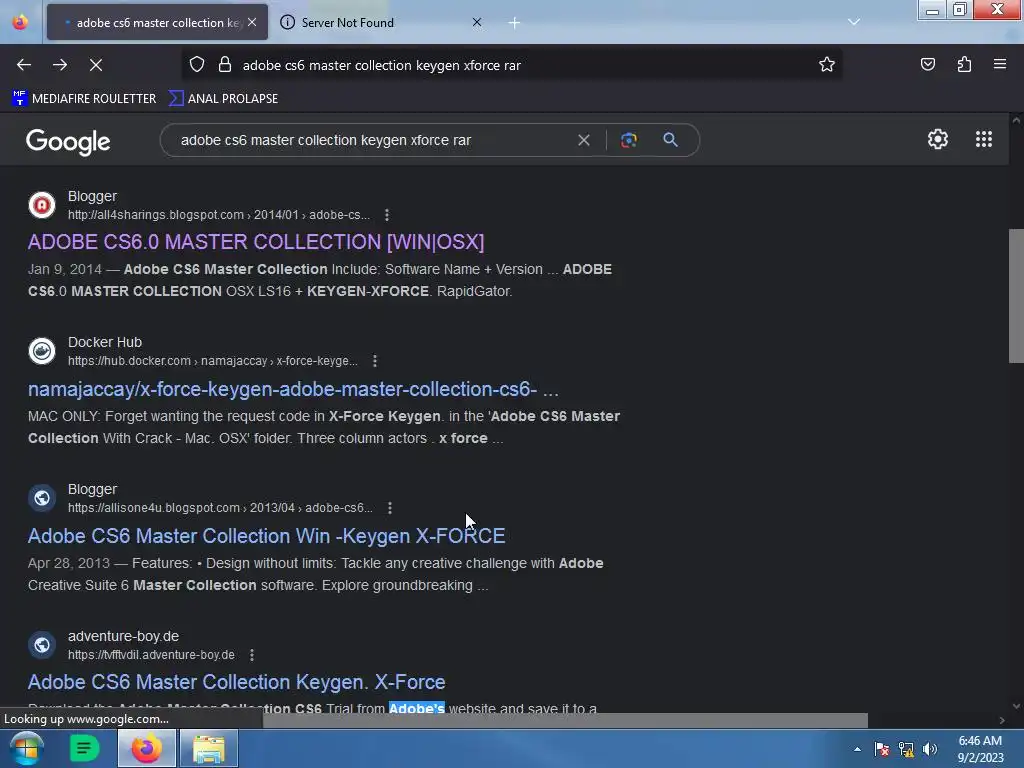This screenshot has width=1024, height=768.
Task: Save page to Pocket
Action: 927,65
